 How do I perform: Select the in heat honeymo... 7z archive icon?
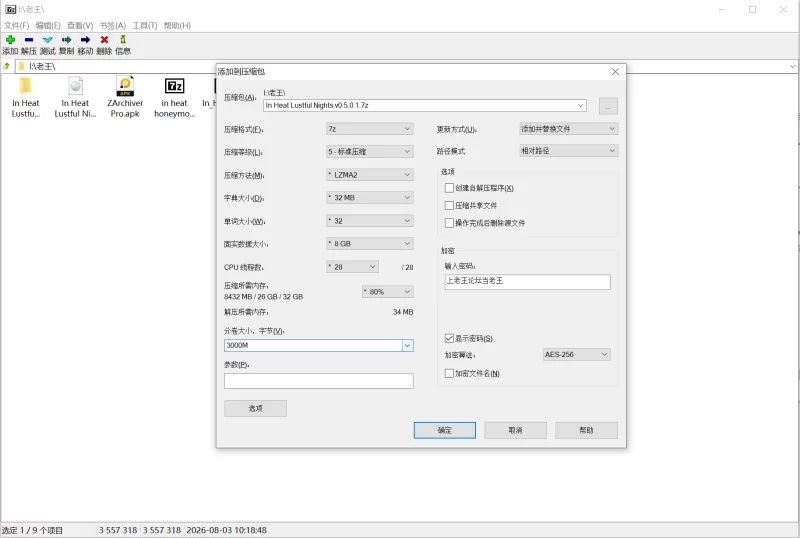pos(174,86)
